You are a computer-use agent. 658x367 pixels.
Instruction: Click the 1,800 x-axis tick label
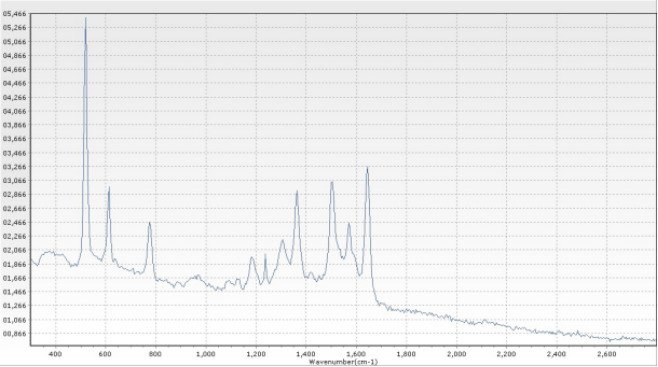pyautogui.click(x=406, y=354)
